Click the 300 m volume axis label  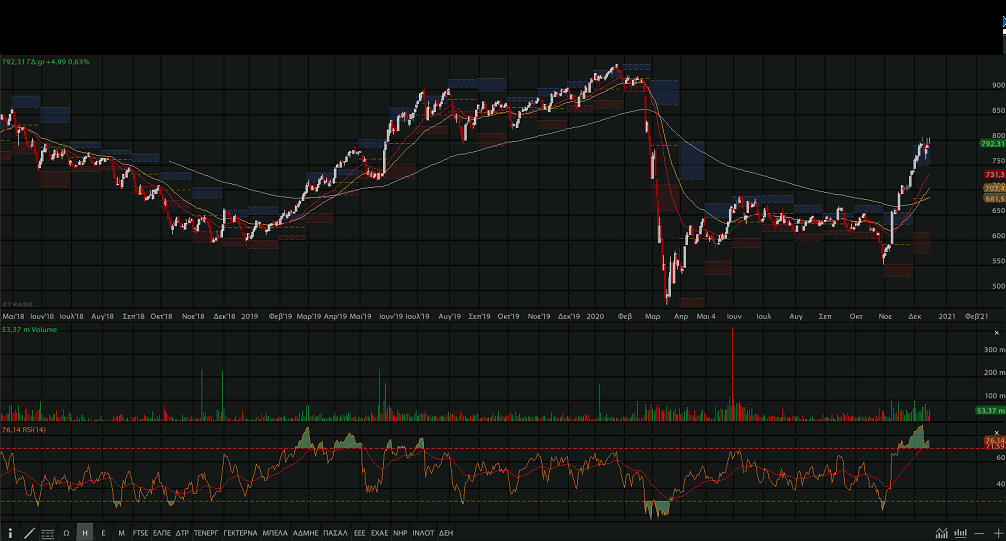tap(994, 350)
